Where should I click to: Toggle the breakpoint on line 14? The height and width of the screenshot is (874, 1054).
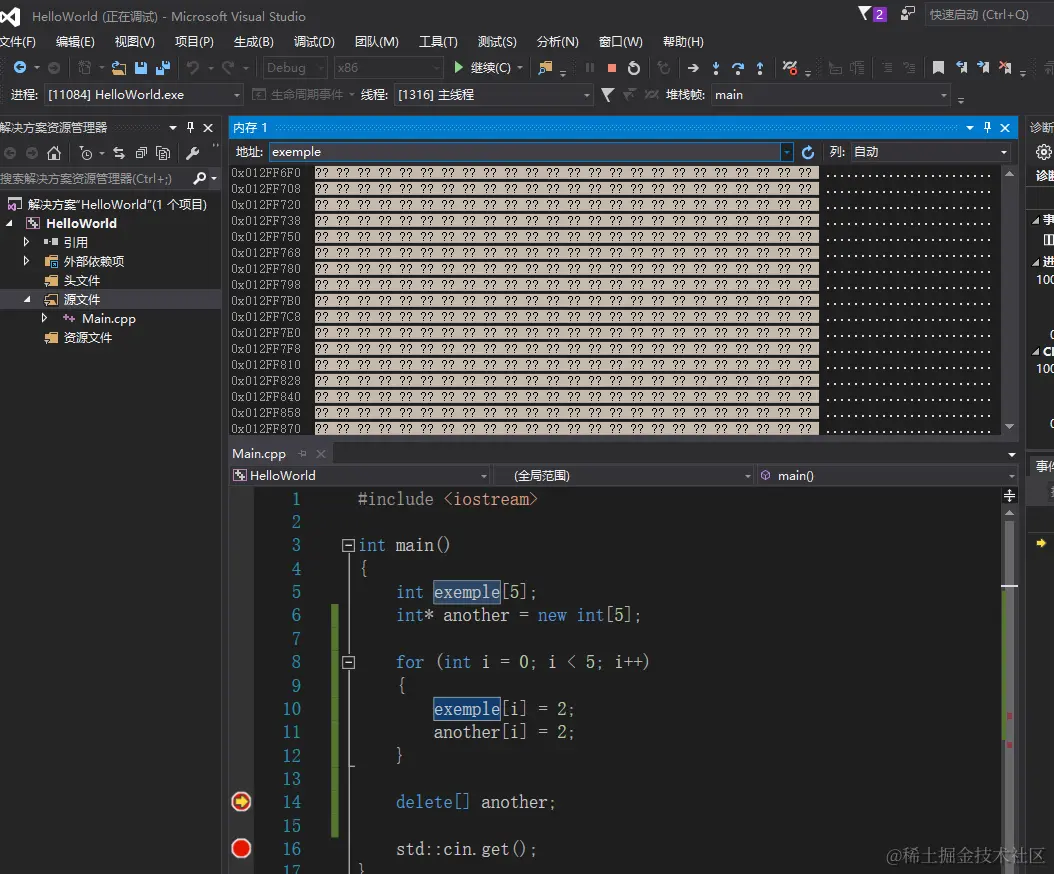tap(241, 802)
